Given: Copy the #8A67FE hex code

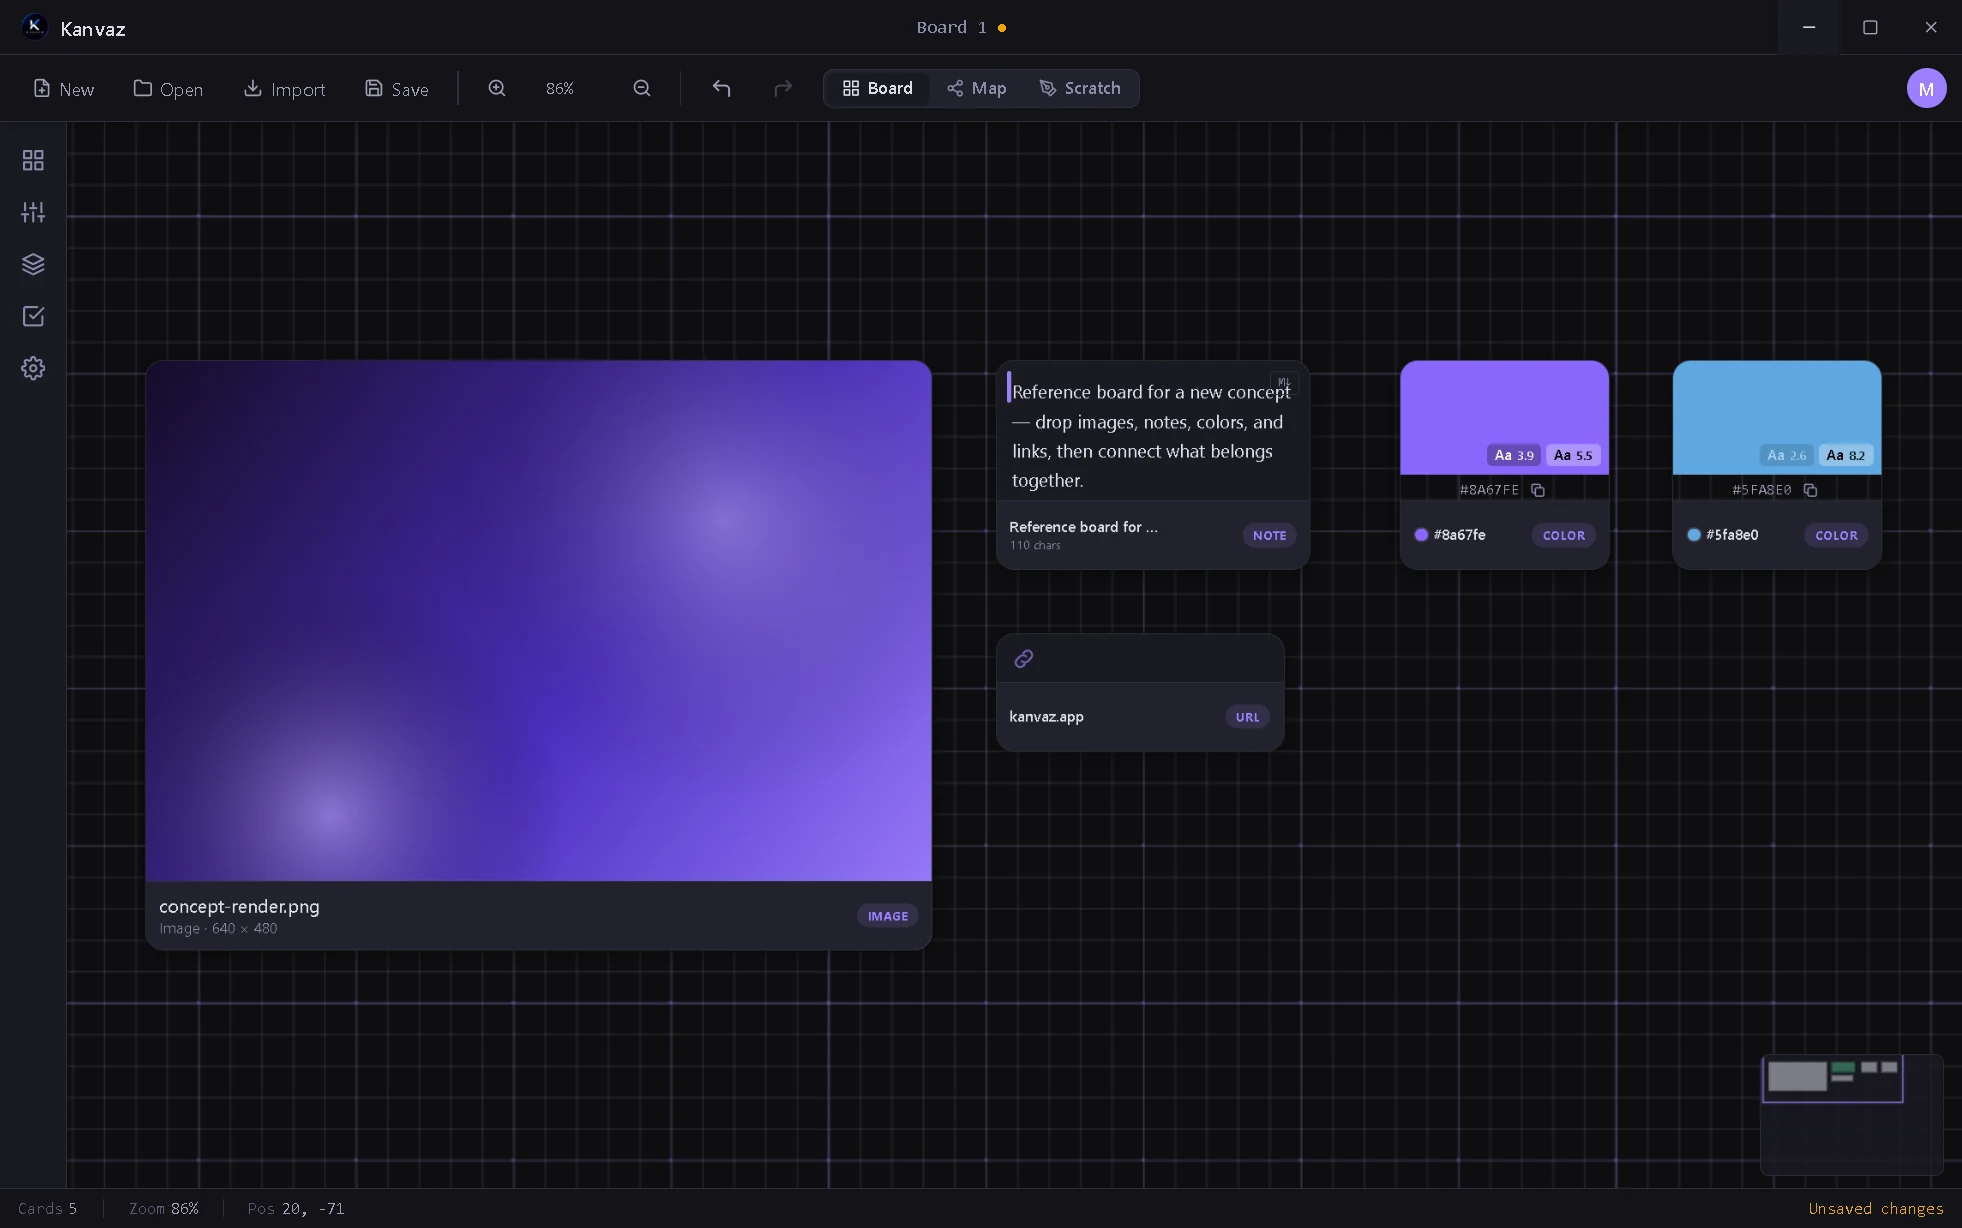Looking at the screenshot, I should coord(1538,490).
